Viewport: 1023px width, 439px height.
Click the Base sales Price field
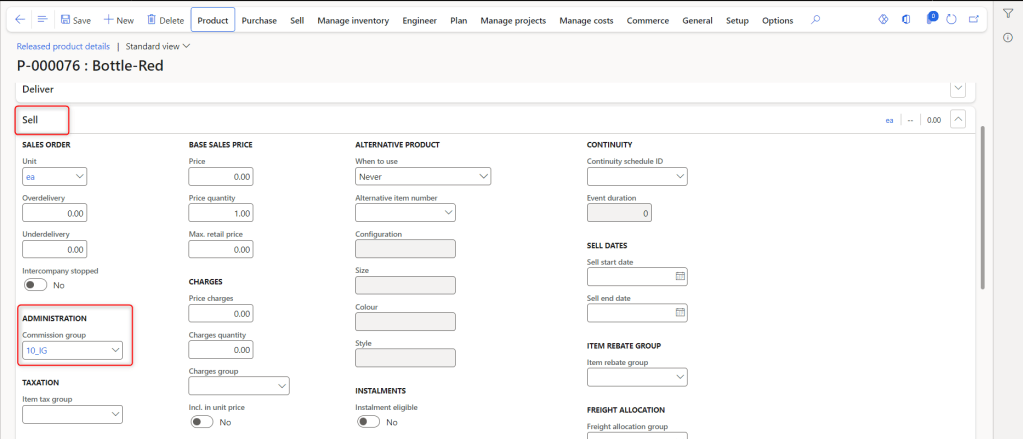(x=220, y=176)
